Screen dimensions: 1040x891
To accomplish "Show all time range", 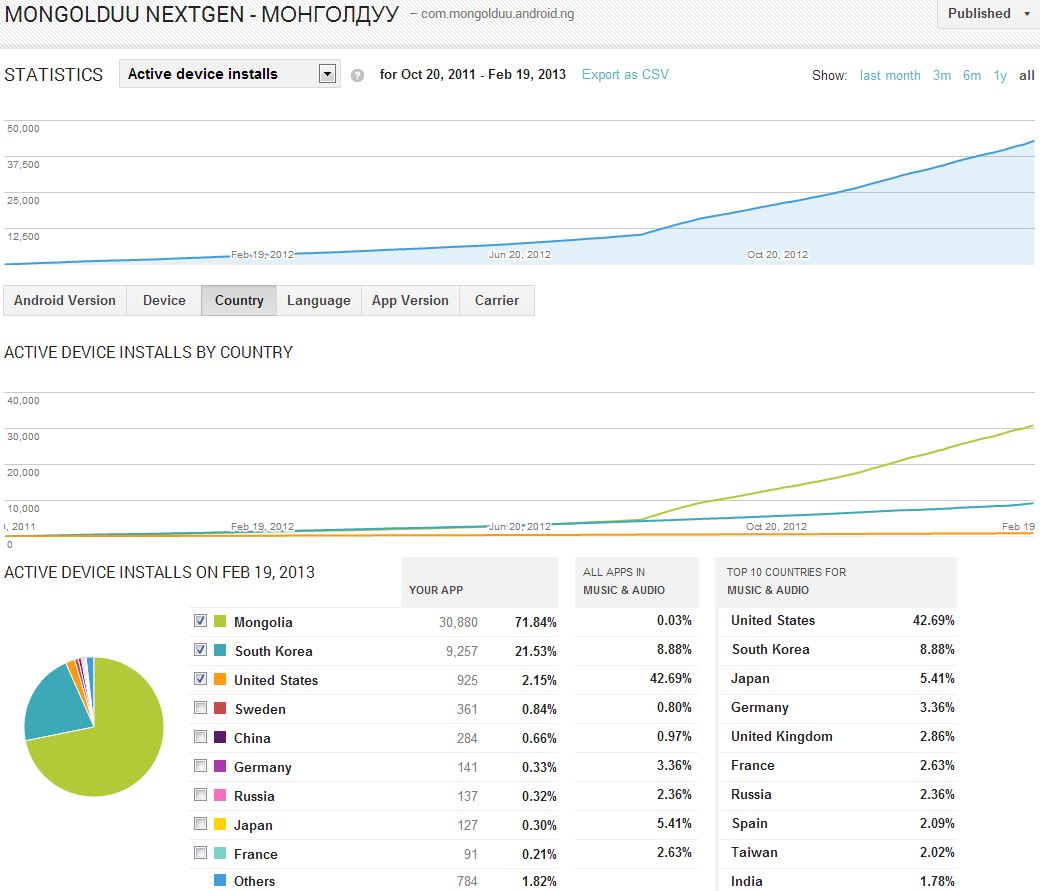I will pyautogui.click(x=1026, y=75).
